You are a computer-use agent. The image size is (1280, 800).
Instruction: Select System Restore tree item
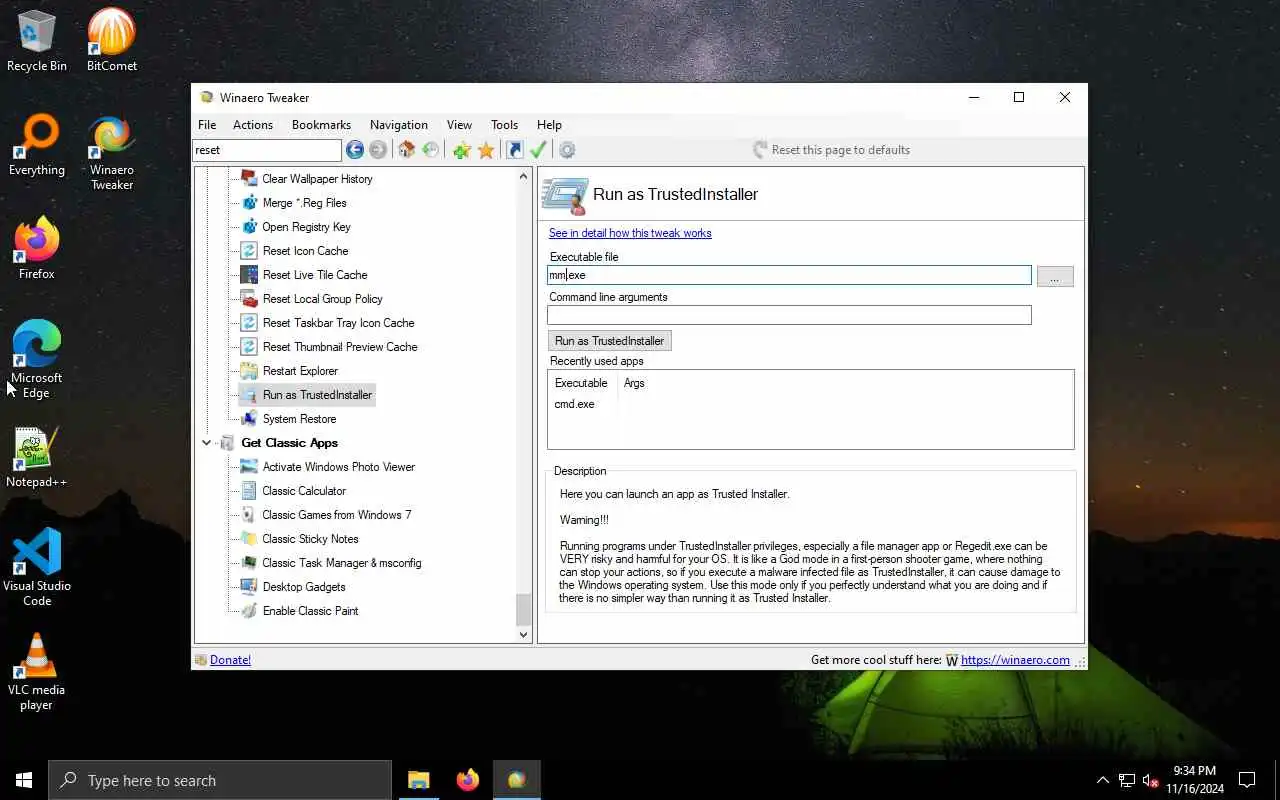click(x=299, y=419)
